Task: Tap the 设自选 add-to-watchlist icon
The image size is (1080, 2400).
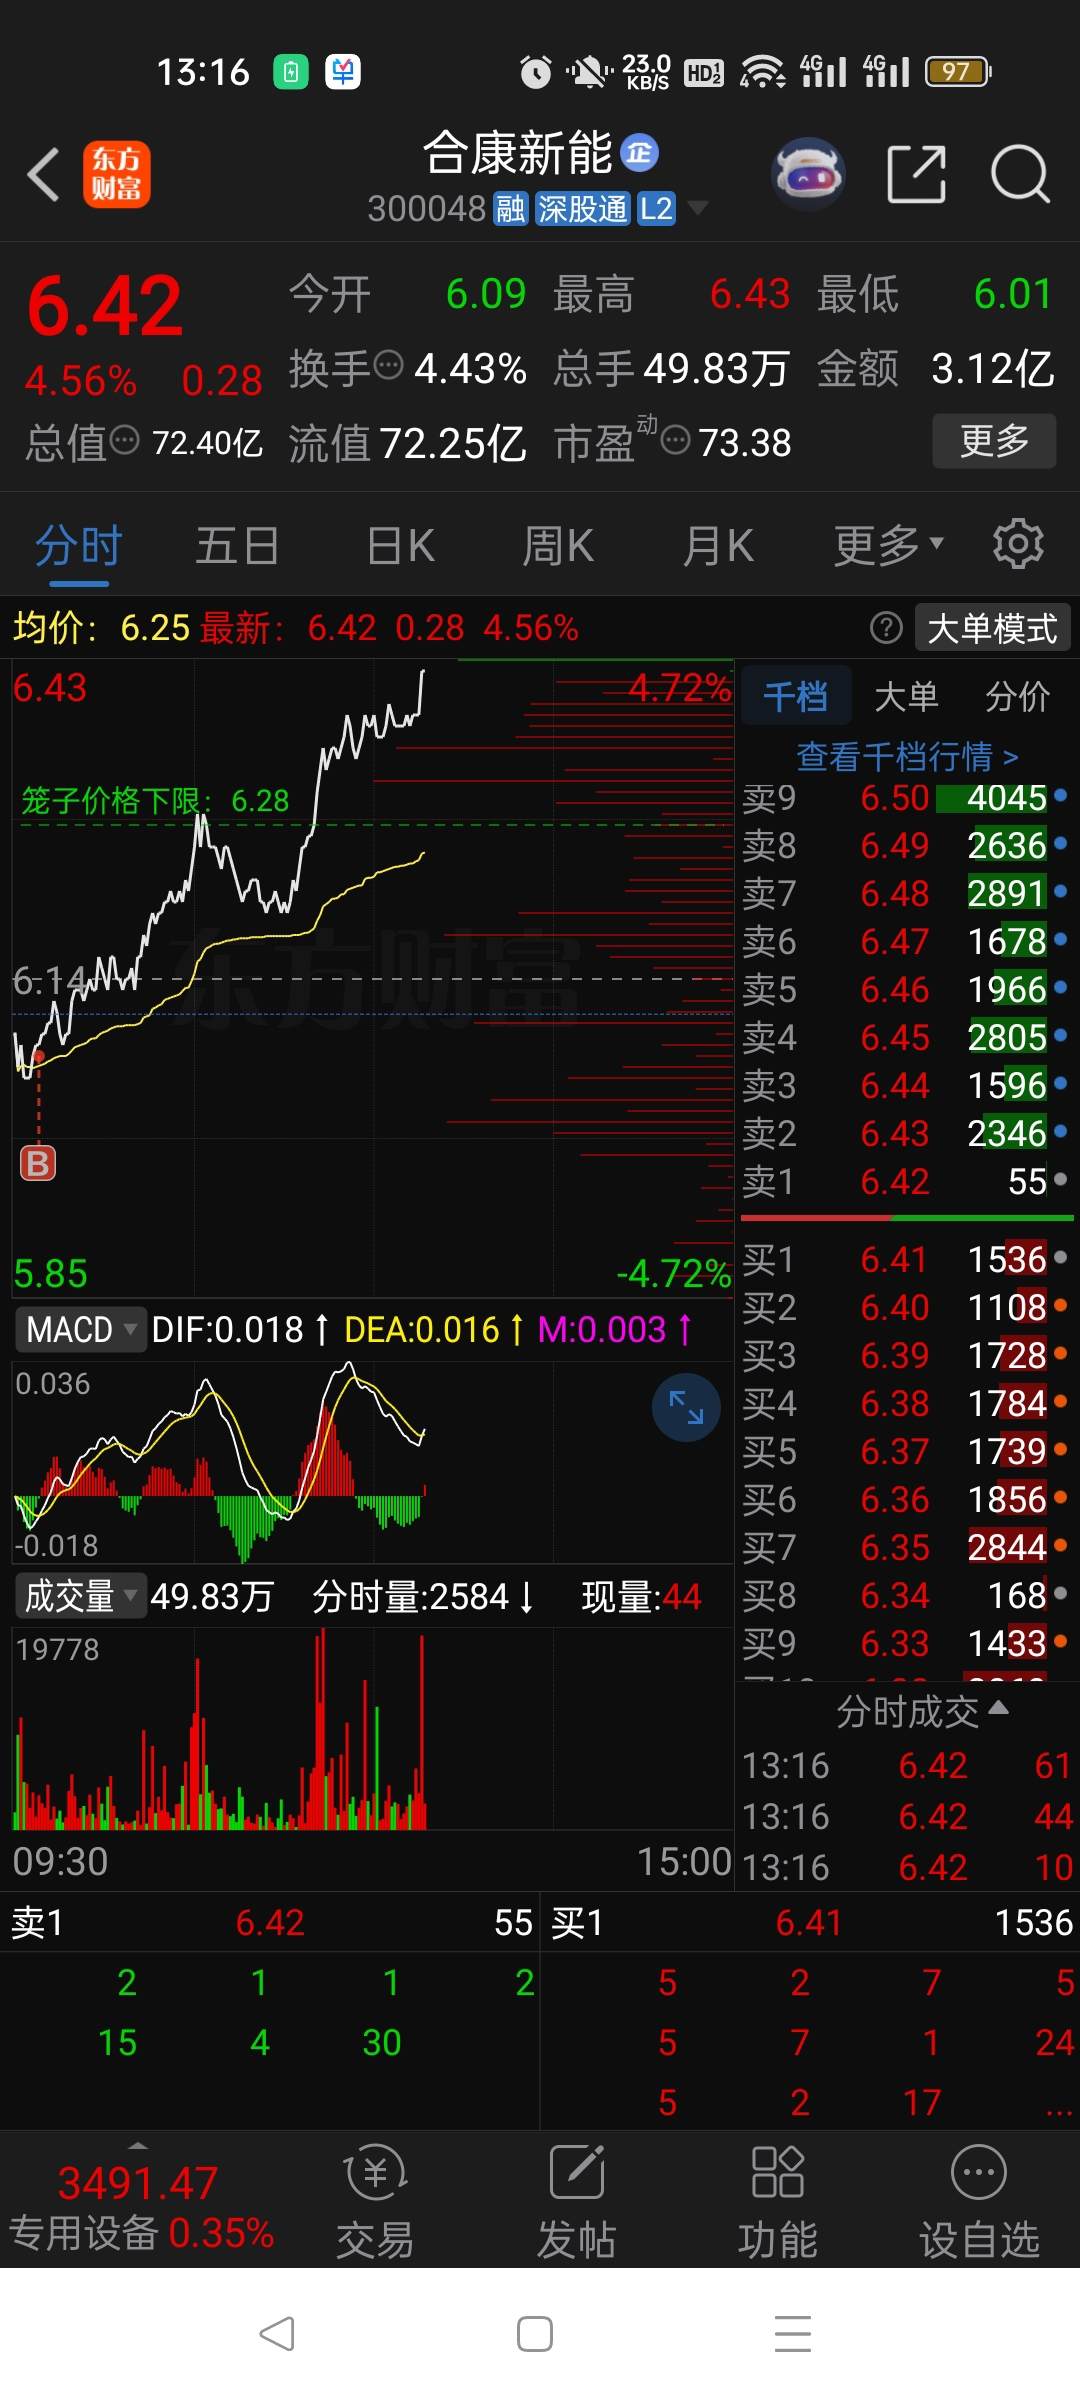Action: click(979, 2204)
